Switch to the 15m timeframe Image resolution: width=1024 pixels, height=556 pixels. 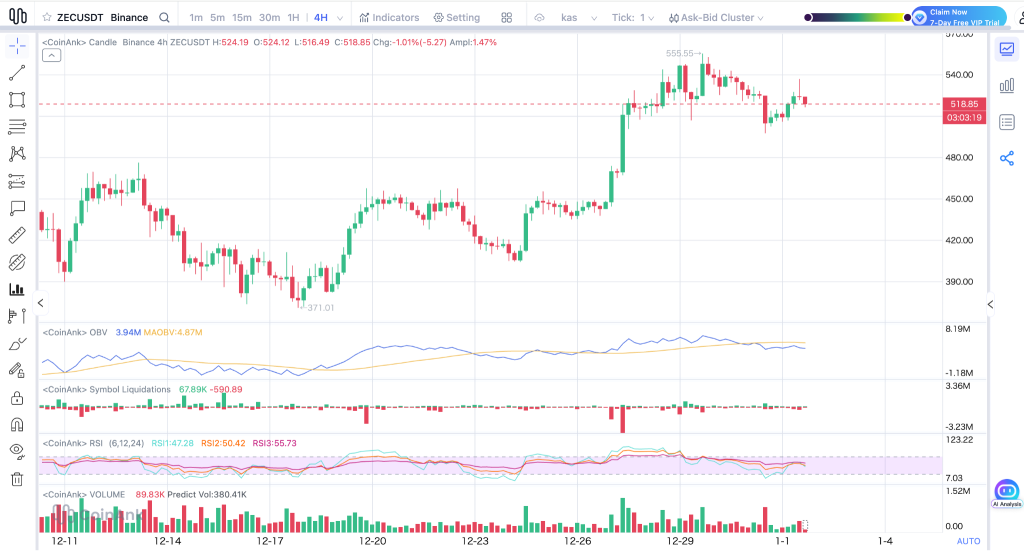click(x=242, y=18)
